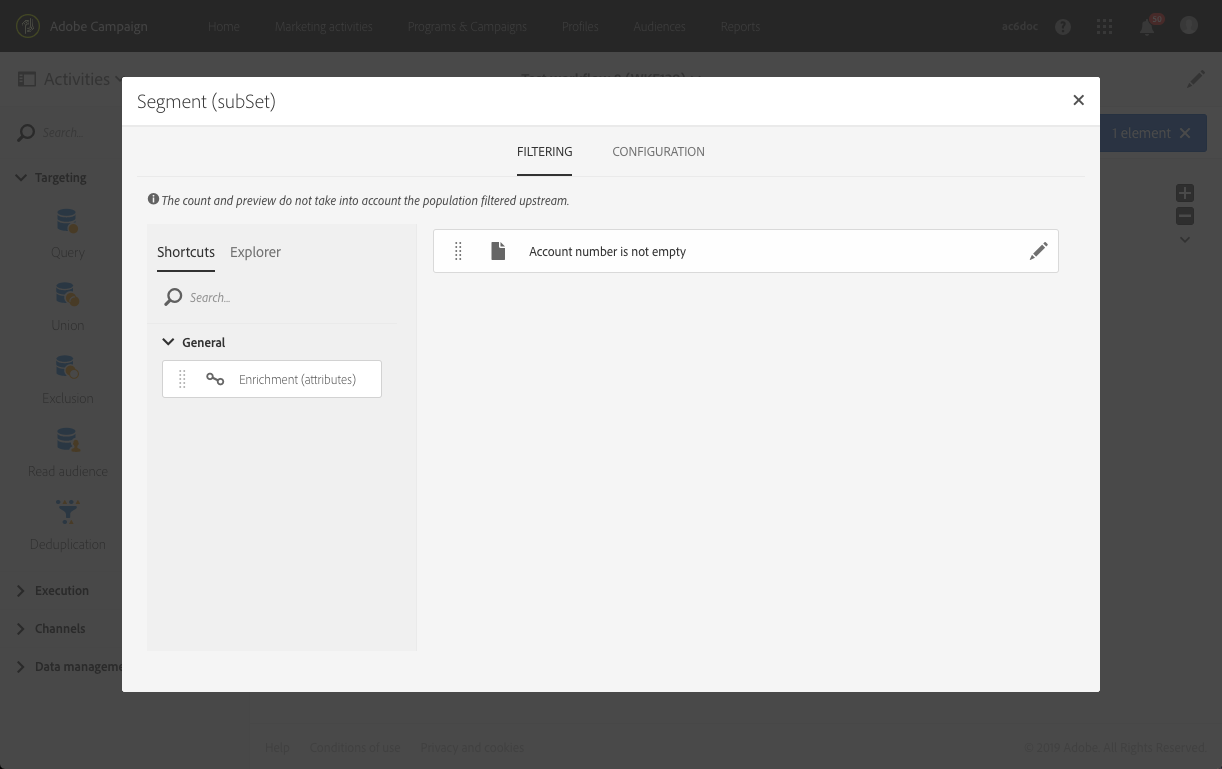Collapse the Targeting activities group

(21, 178)
